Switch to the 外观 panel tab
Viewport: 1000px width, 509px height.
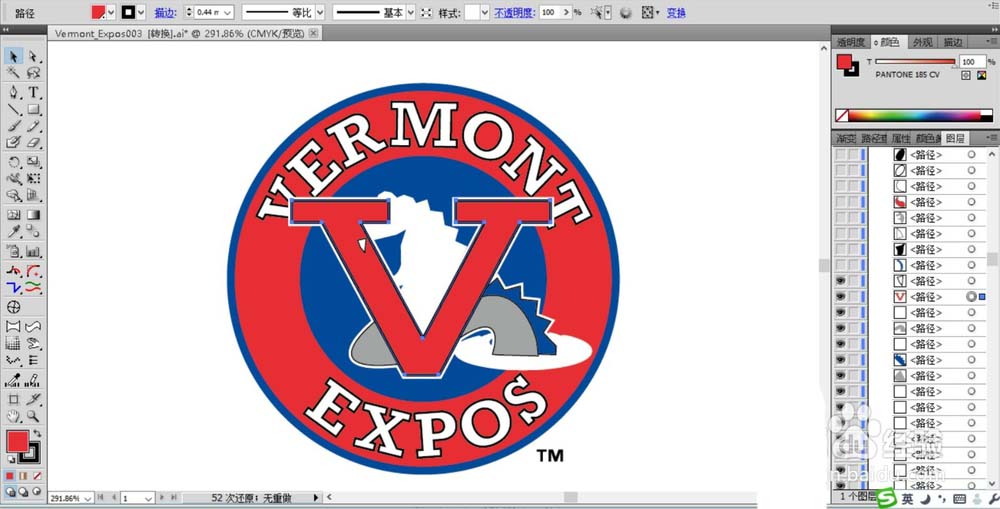click(x=922, y=42)
